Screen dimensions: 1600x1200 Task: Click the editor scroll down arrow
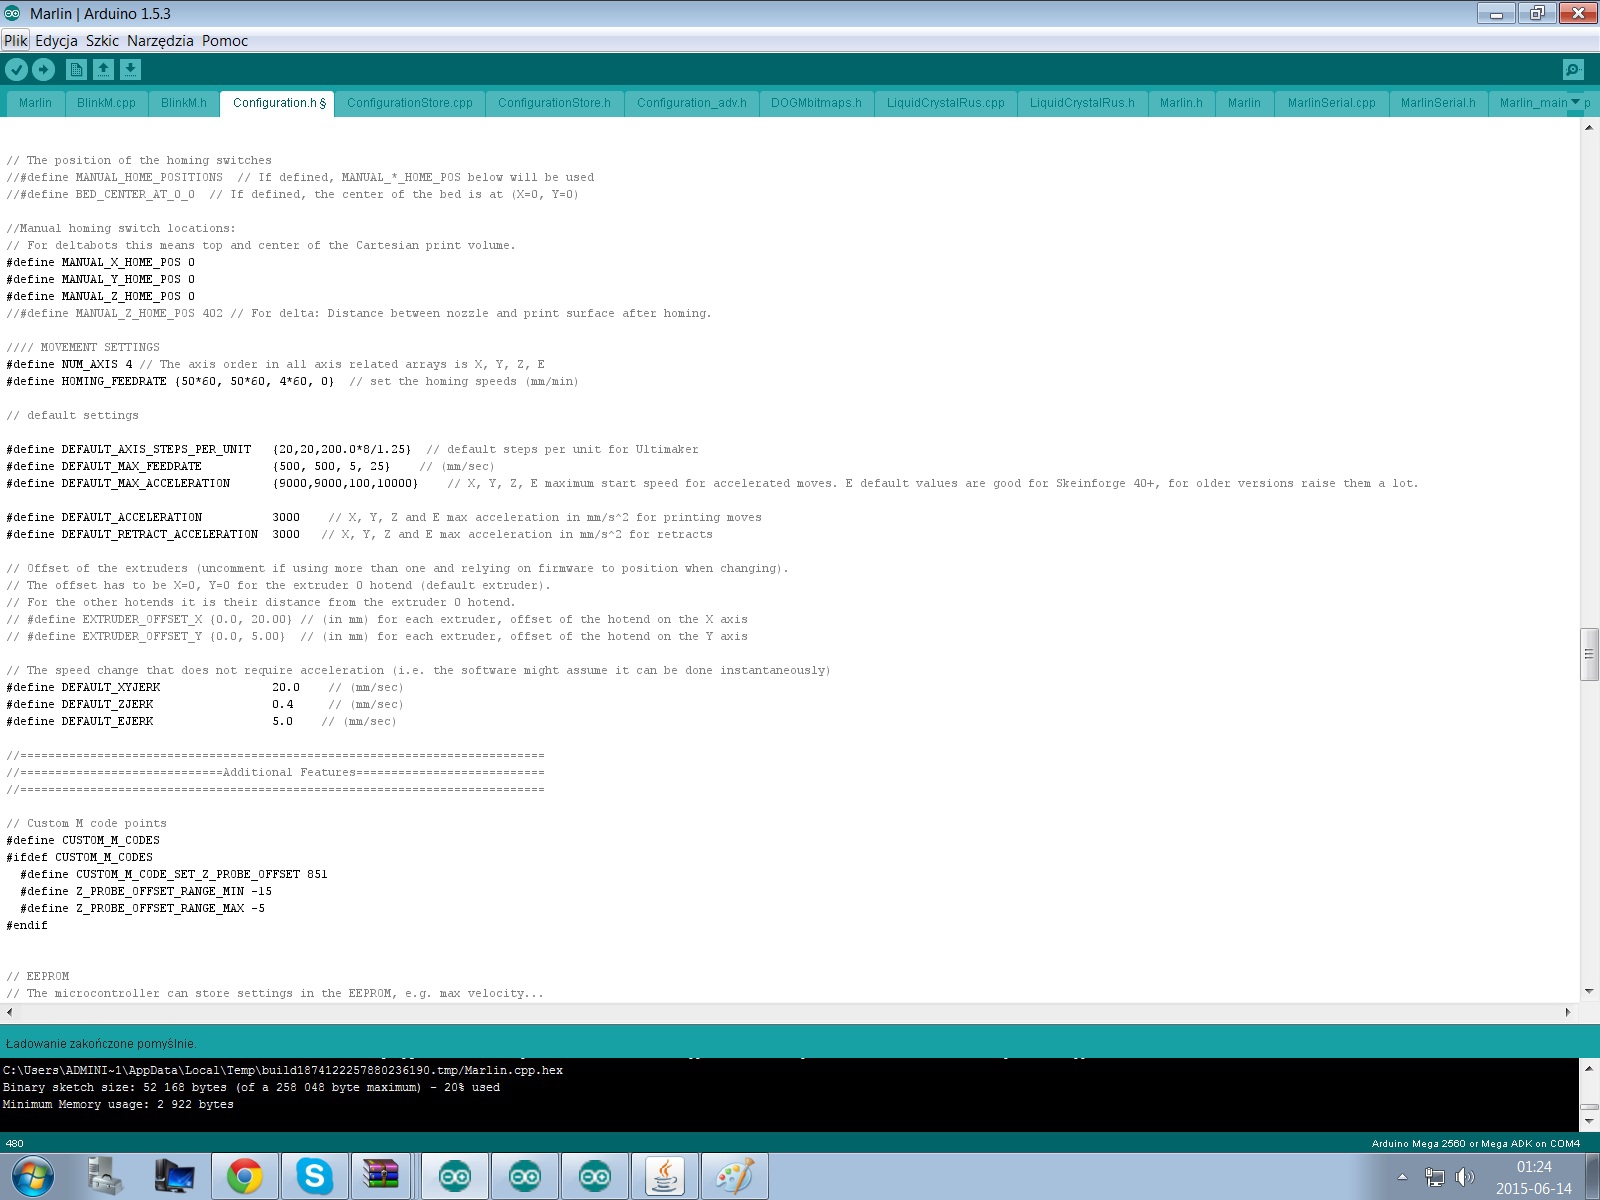(x=1589, y=992)
